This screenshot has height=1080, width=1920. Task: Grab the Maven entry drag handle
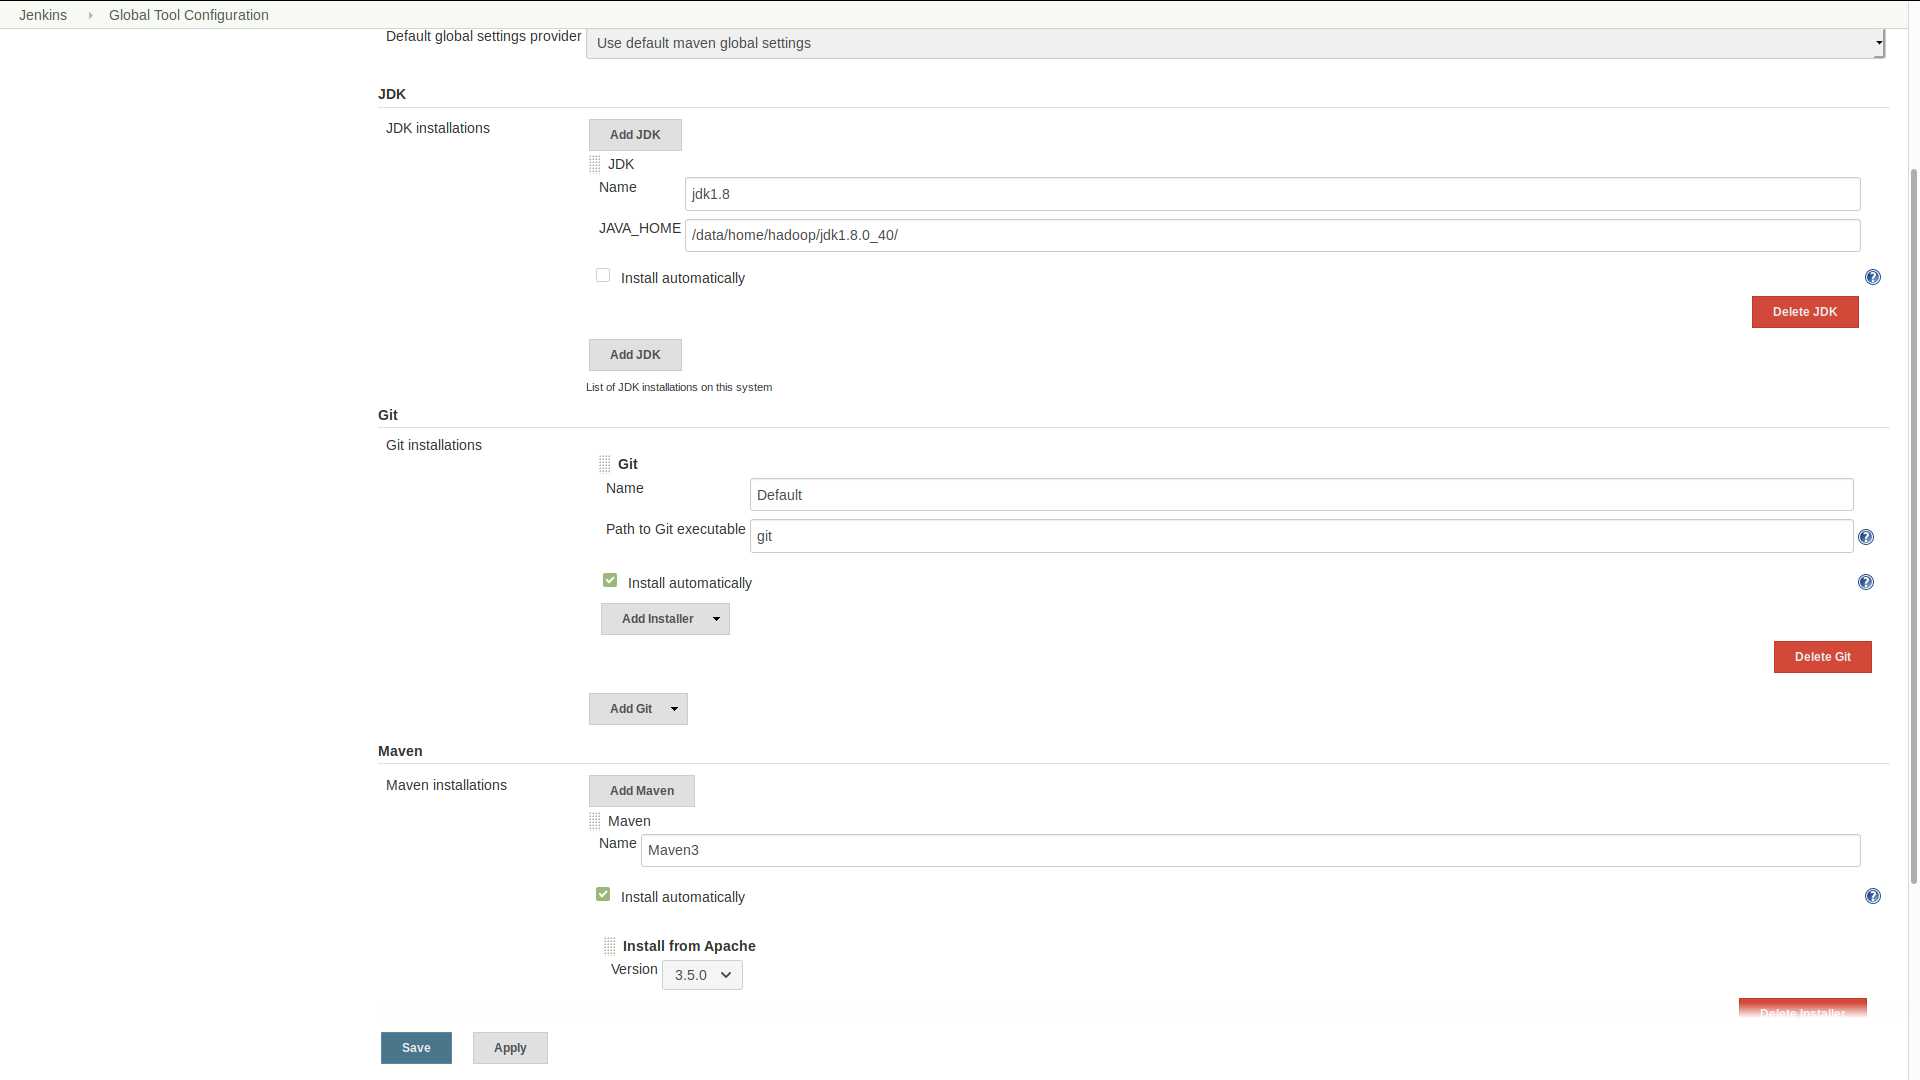595,821
